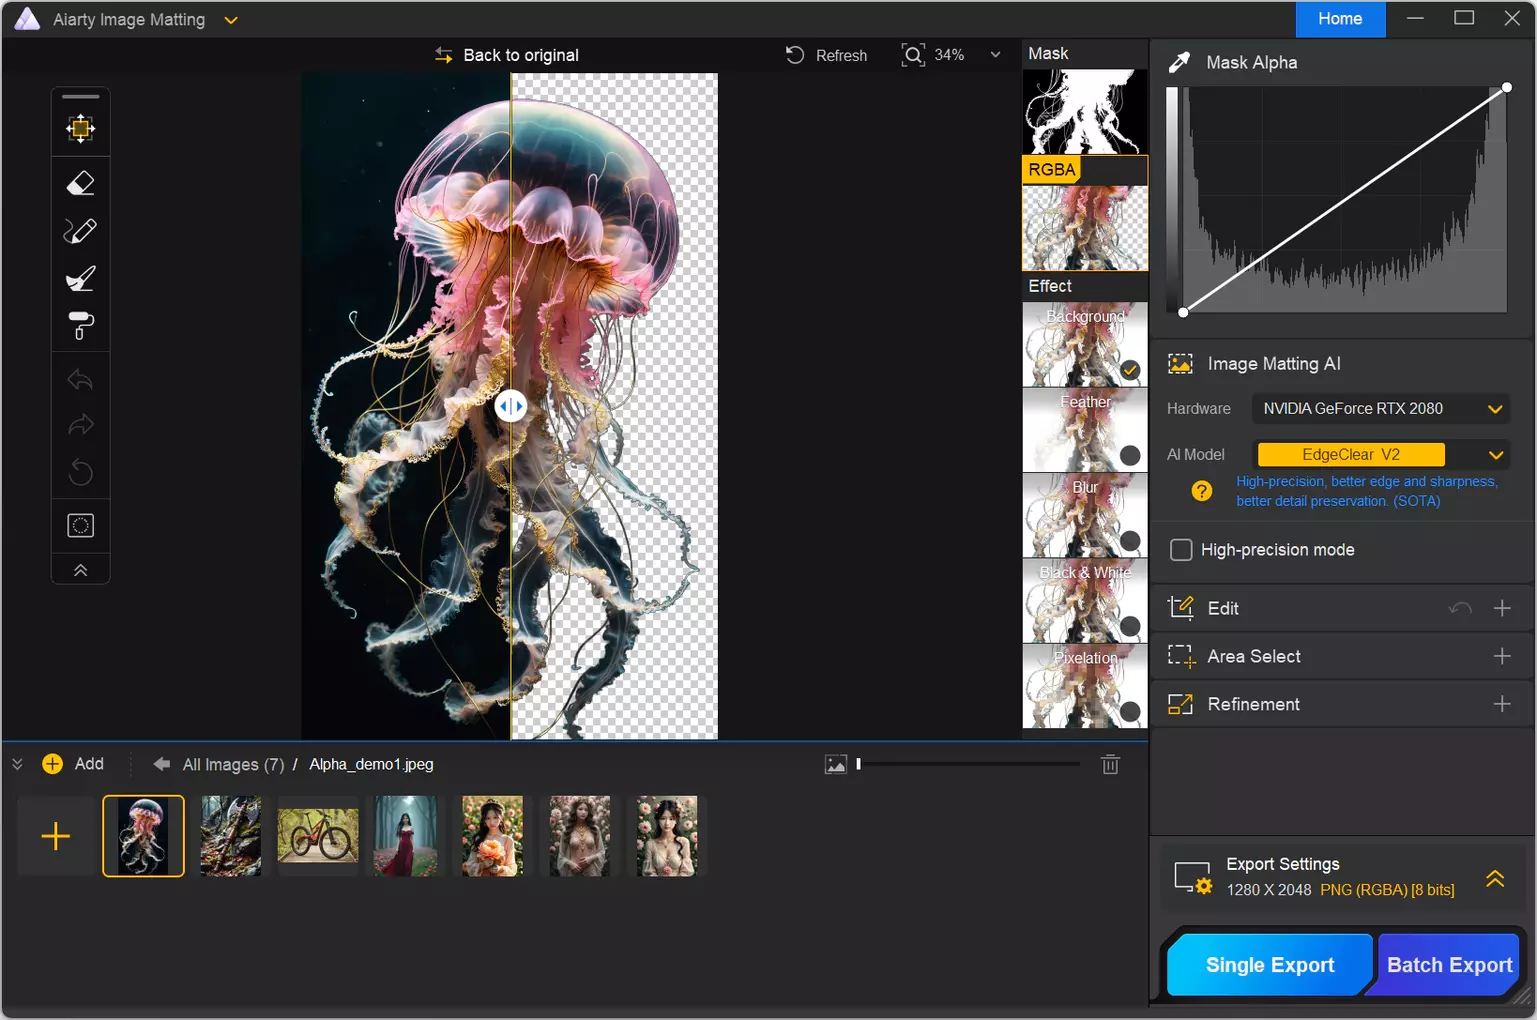Click the Single Export button
This screenshot has width=1537, height=1020.
coord(1269,965)
